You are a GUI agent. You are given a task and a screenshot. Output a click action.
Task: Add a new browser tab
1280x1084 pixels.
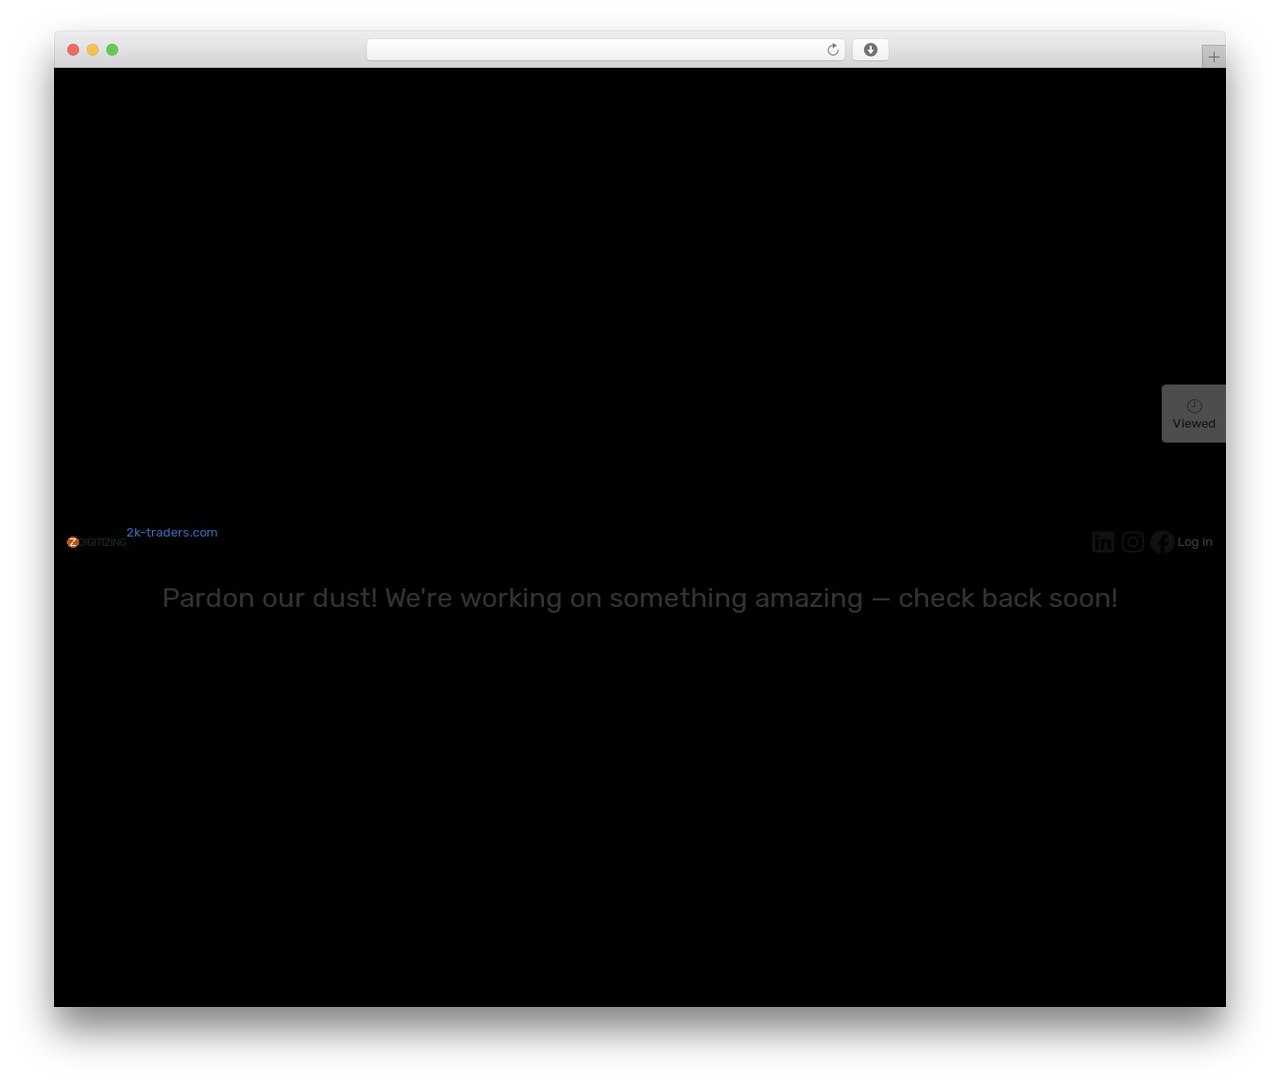[x=1214, y=57]
